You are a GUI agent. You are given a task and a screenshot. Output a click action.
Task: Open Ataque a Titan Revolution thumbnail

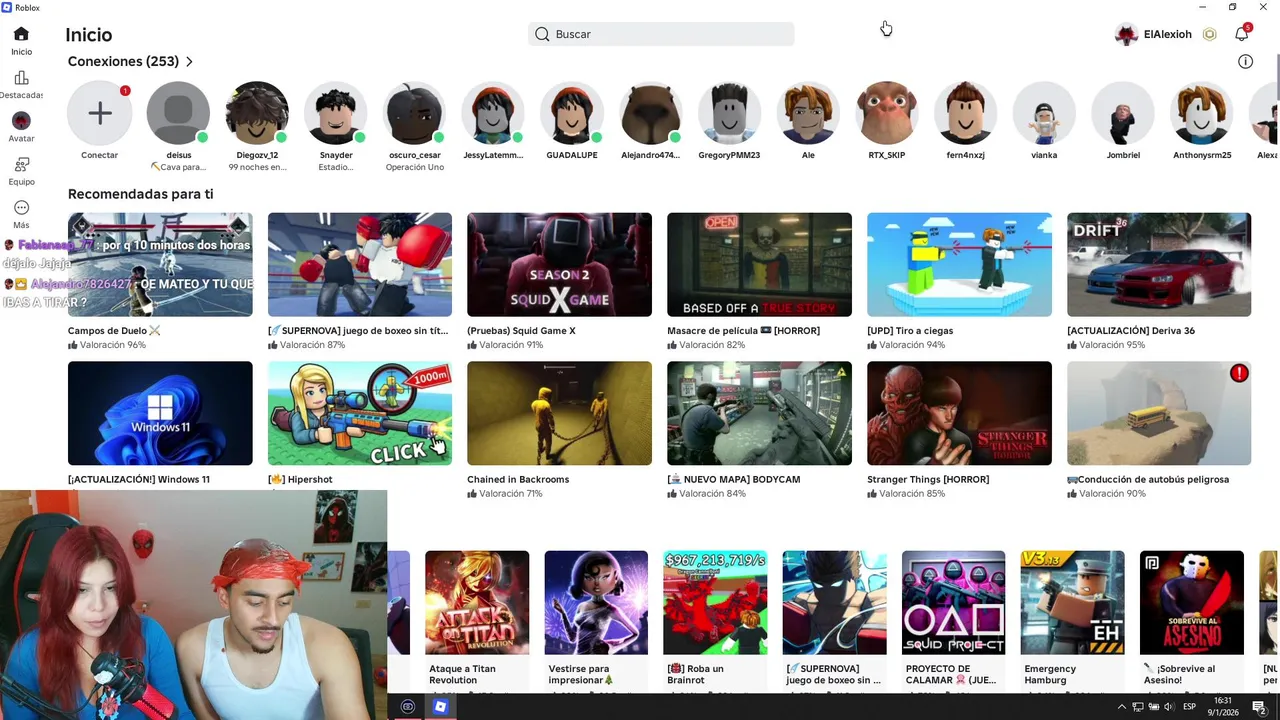pyautogui.click(x=477, y=603)
